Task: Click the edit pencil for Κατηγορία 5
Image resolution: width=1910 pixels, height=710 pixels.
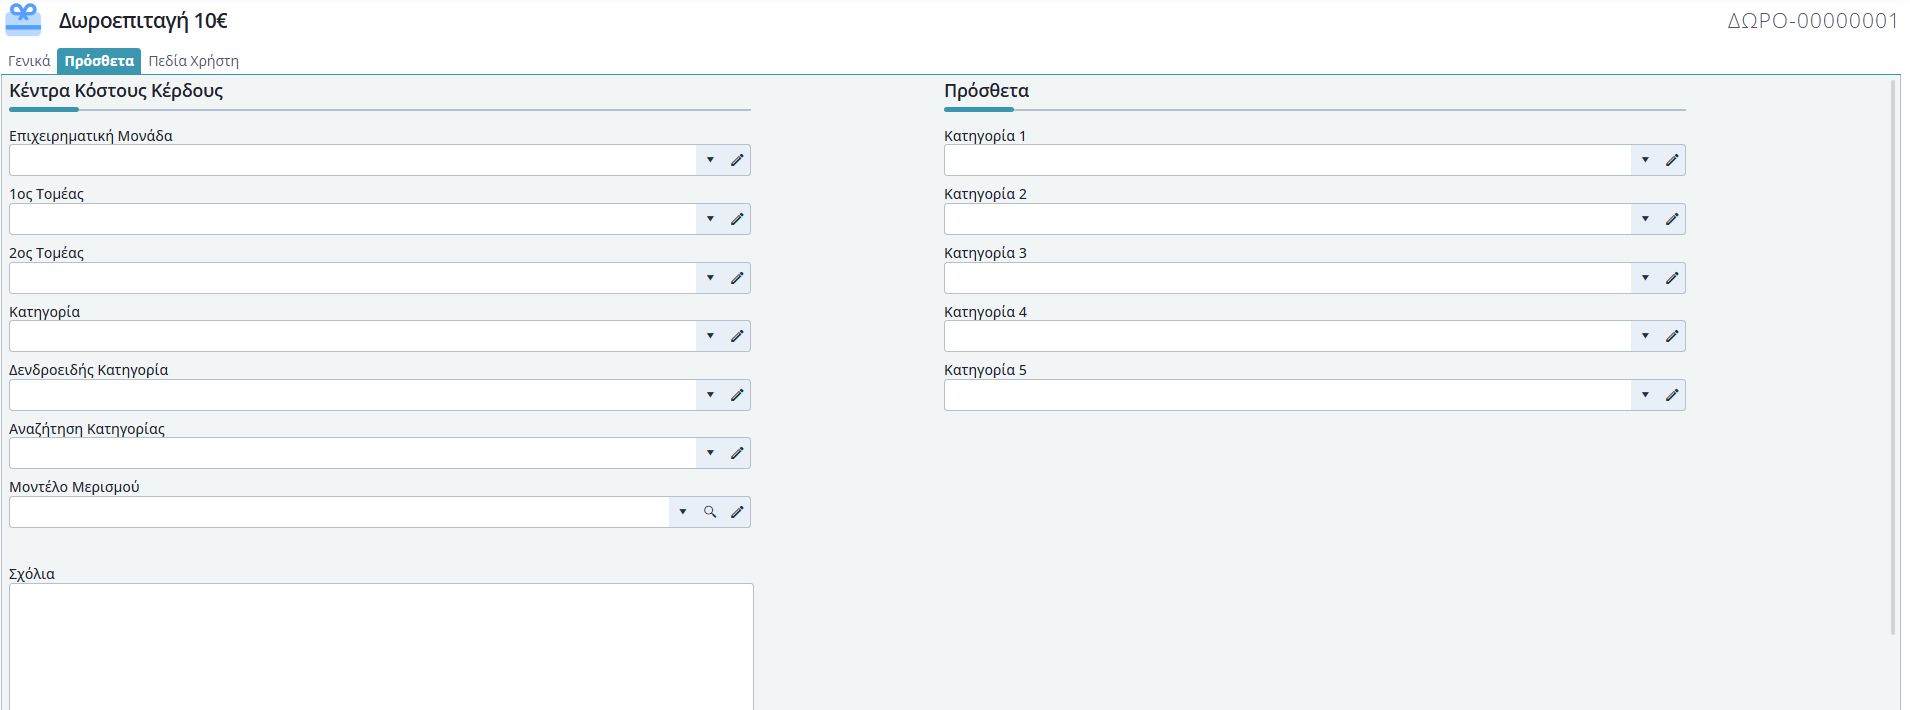Action: [x=1672, y=395]
